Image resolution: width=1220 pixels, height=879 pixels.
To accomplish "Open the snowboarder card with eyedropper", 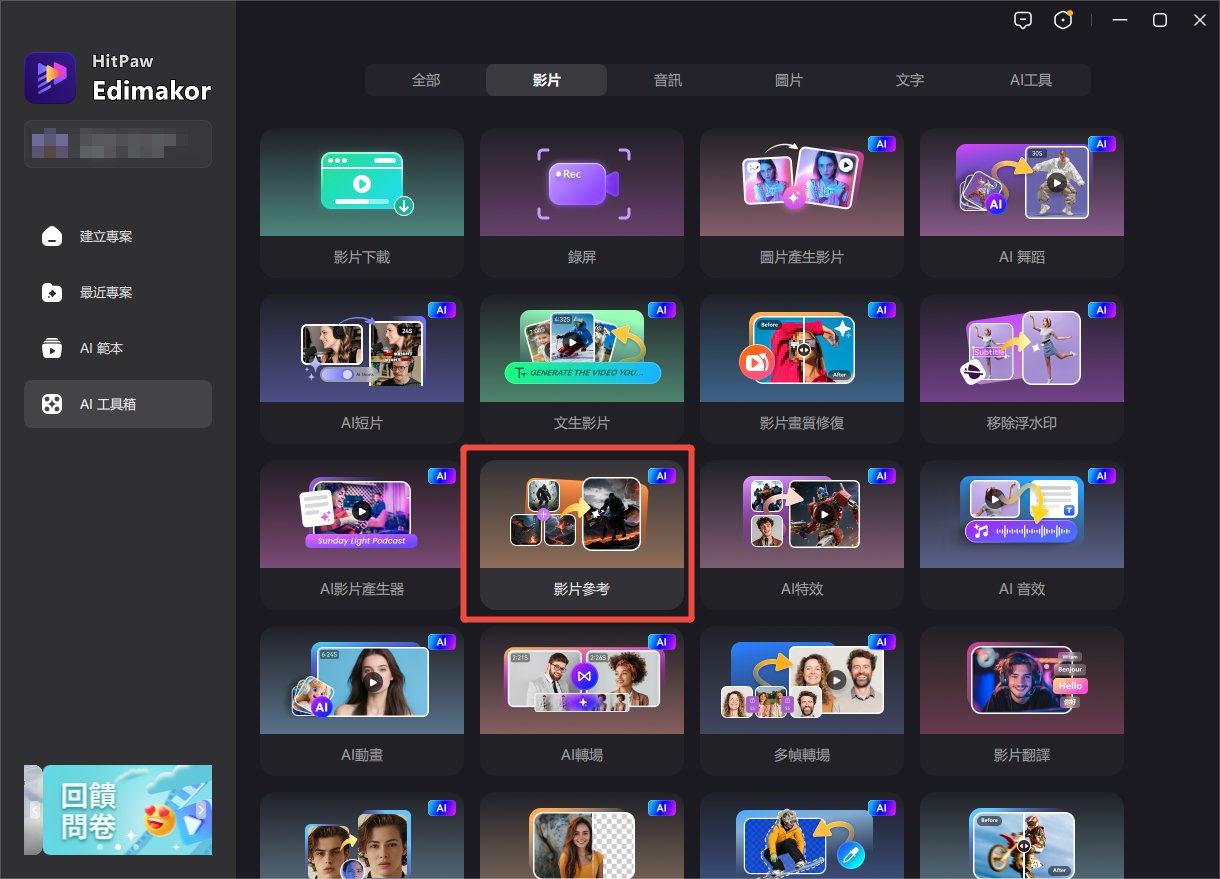I will [802, 836].
